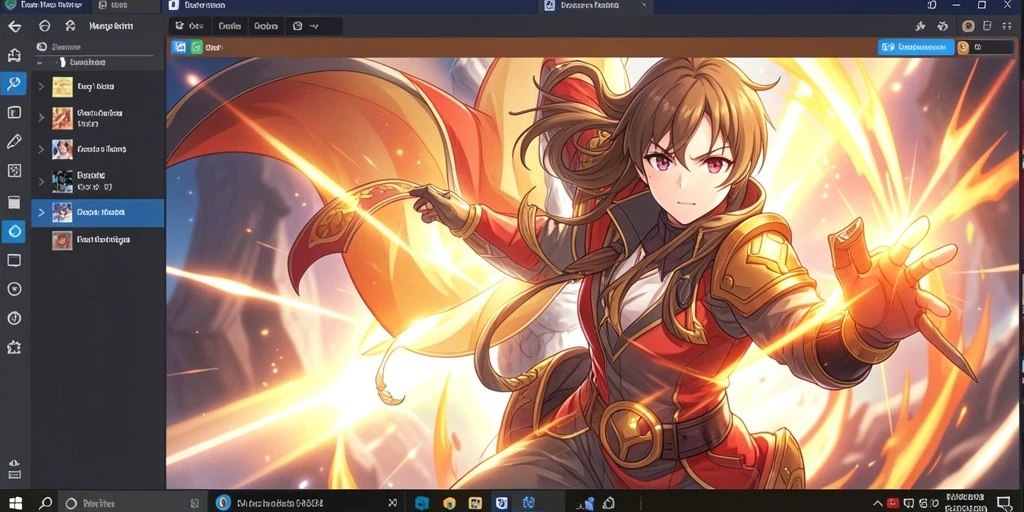The height and width of the screenshot is (512, 1024).
Task: Click the bright blue button above the canvas
Action: point(916,47)
